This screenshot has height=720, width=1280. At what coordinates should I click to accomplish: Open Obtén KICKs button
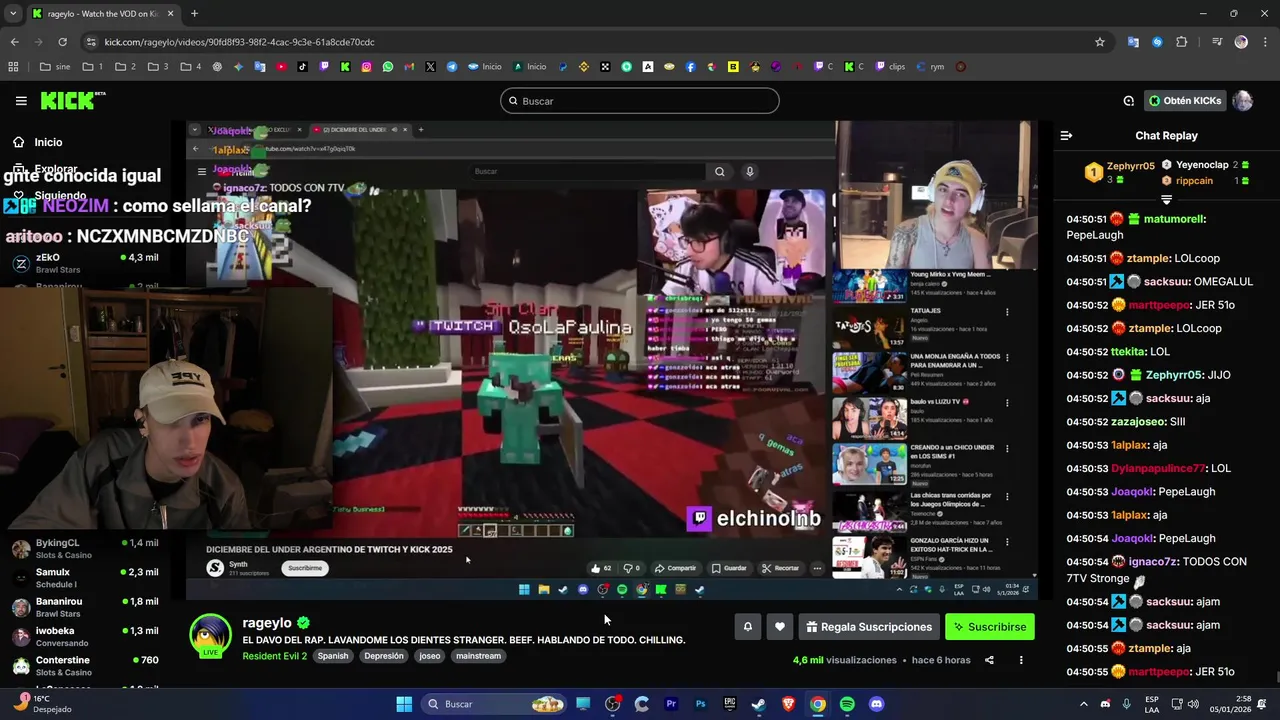pos(1185,101)
